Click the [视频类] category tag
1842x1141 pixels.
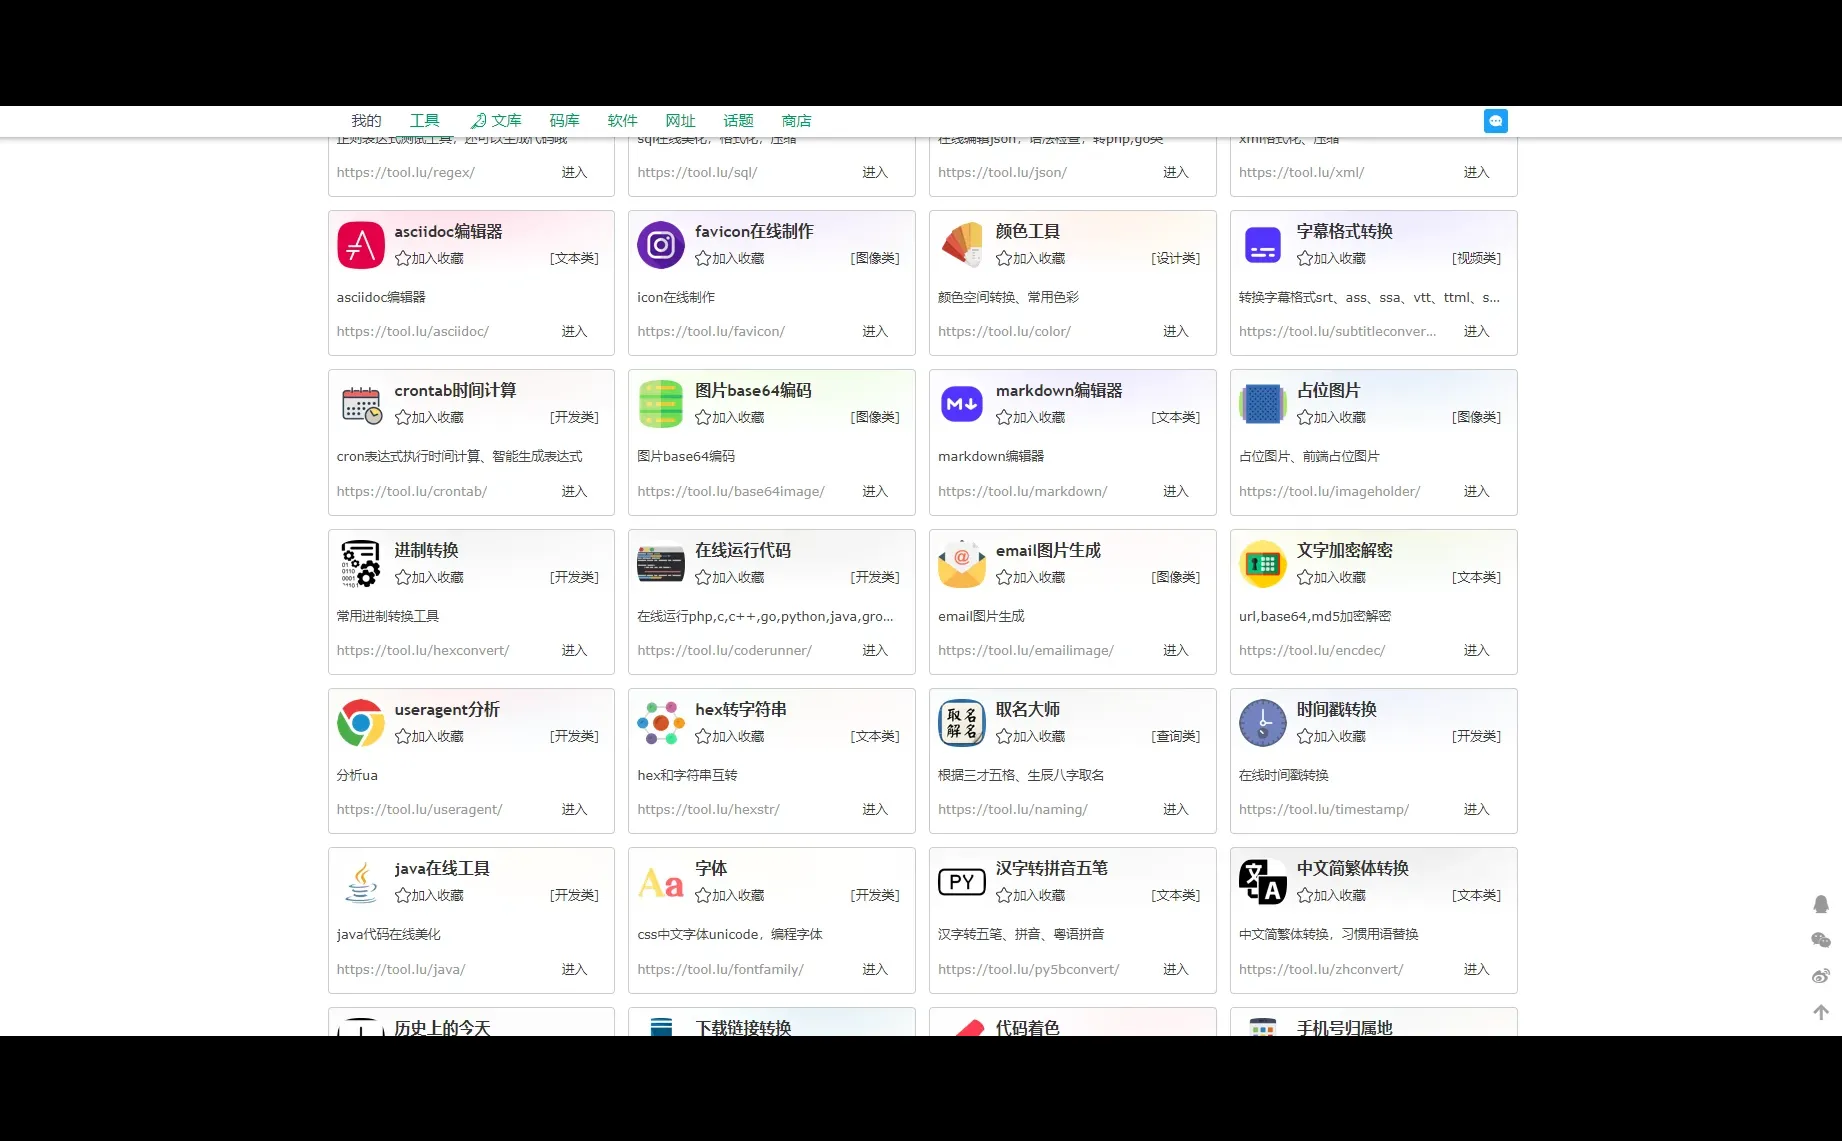point(1477,258)
